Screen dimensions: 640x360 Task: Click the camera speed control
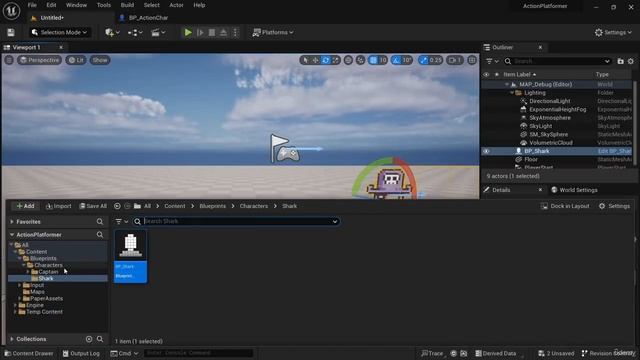click(454, 60)
